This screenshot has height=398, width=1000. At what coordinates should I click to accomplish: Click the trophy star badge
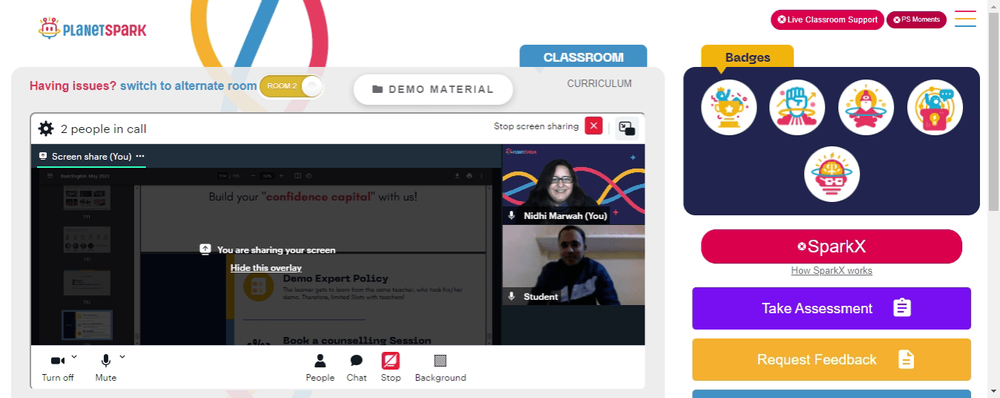pyautogui.click(x=729, y=107)
